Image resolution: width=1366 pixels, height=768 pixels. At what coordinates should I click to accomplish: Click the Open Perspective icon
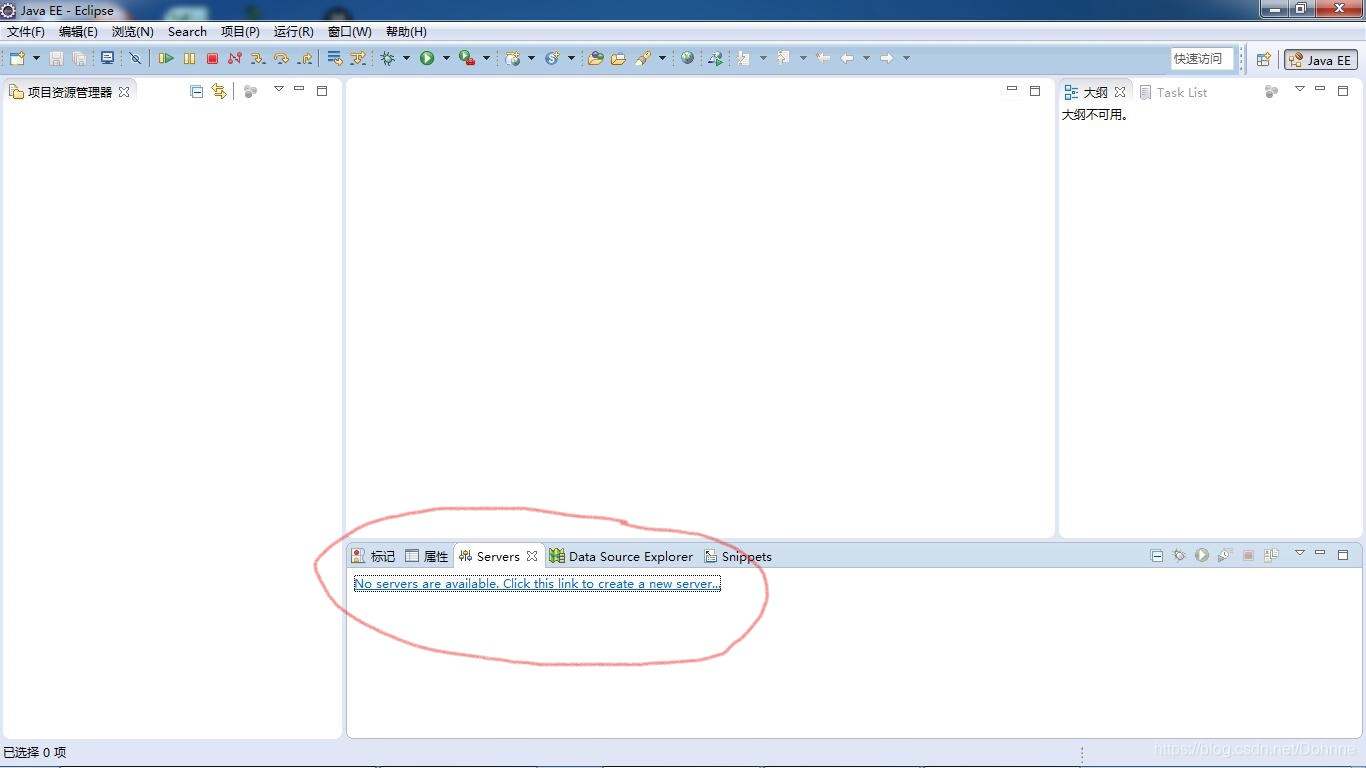1263,60
